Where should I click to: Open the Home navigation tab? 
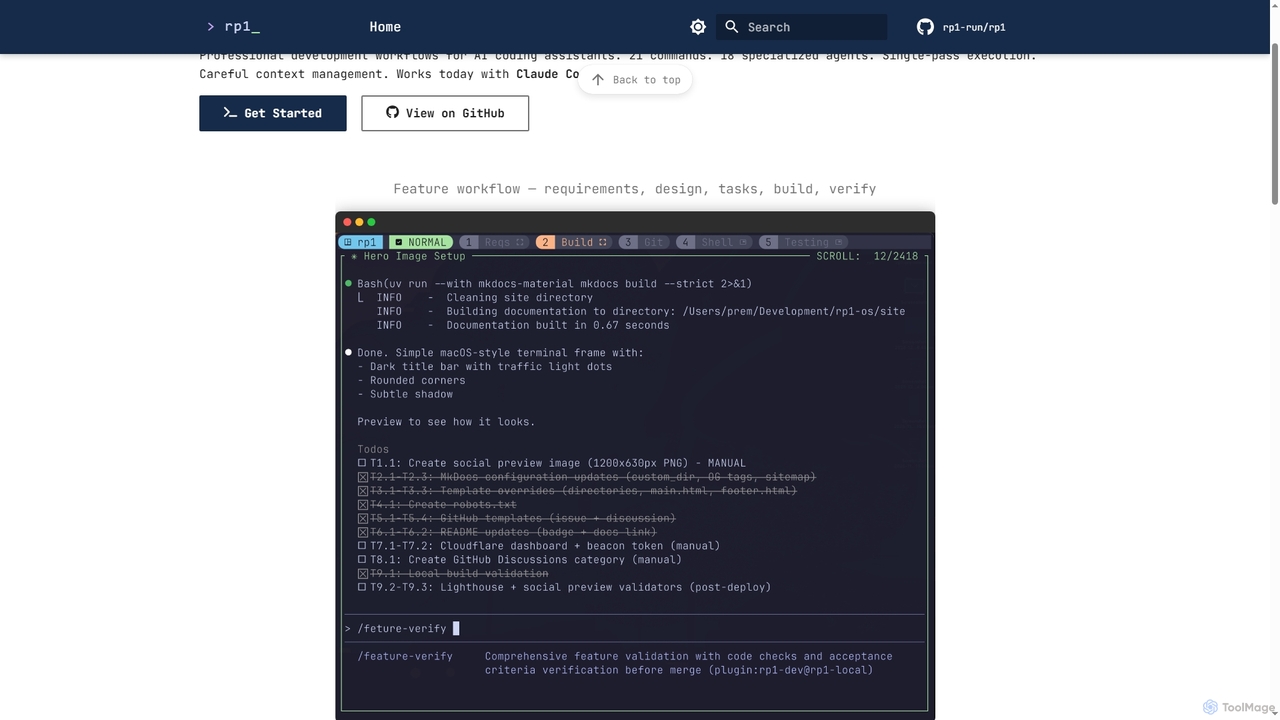(385, 27)
